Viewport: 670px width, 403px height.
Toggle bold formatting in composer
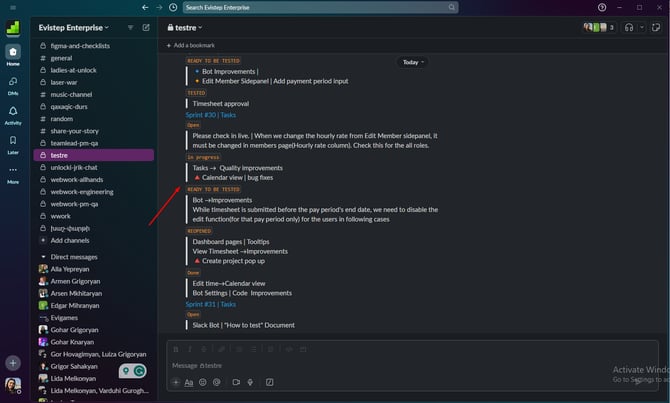(x=176, y=349)
